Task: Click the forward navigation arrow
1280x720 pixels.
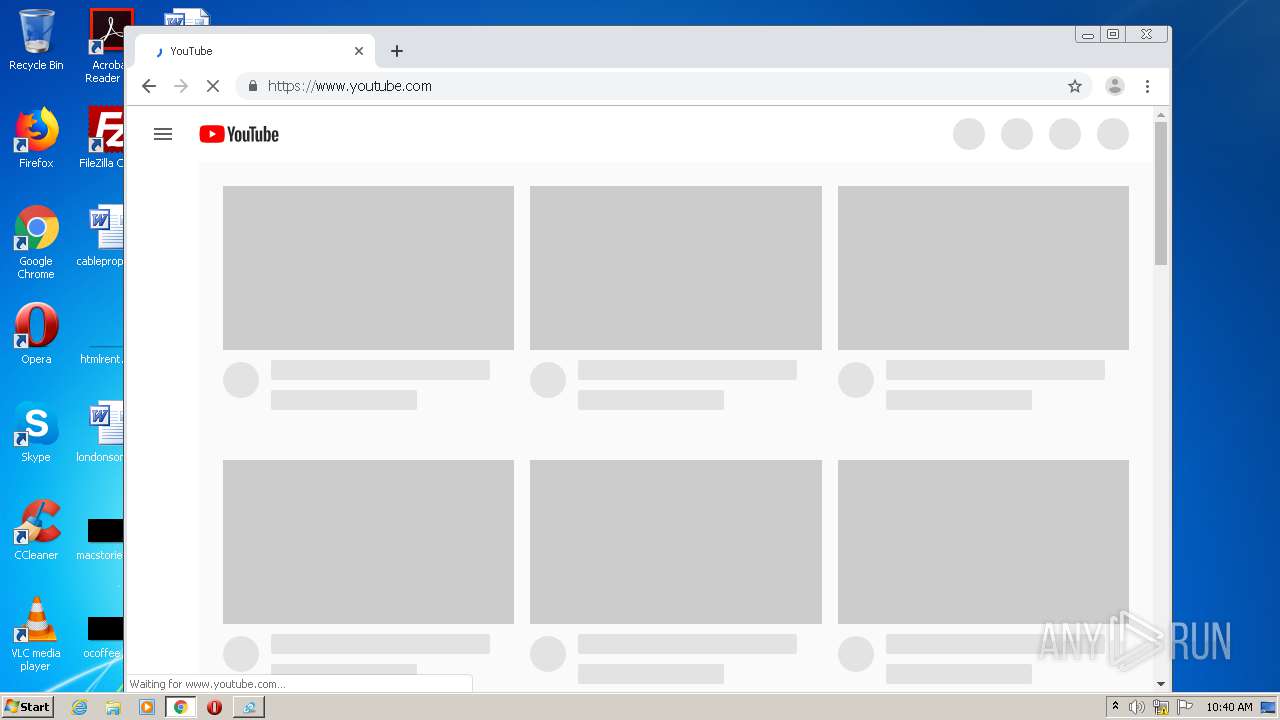Action: coord(181,86)
